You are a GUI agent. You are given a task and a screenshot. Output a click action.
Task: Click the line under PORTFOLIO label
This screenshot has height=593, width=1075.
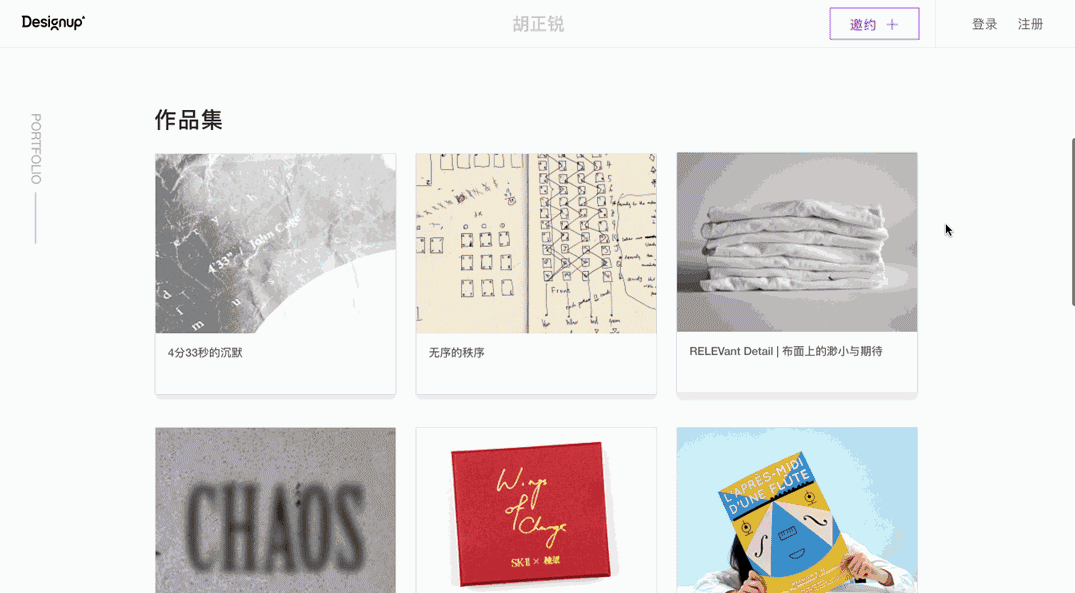[x=36, y=218]
